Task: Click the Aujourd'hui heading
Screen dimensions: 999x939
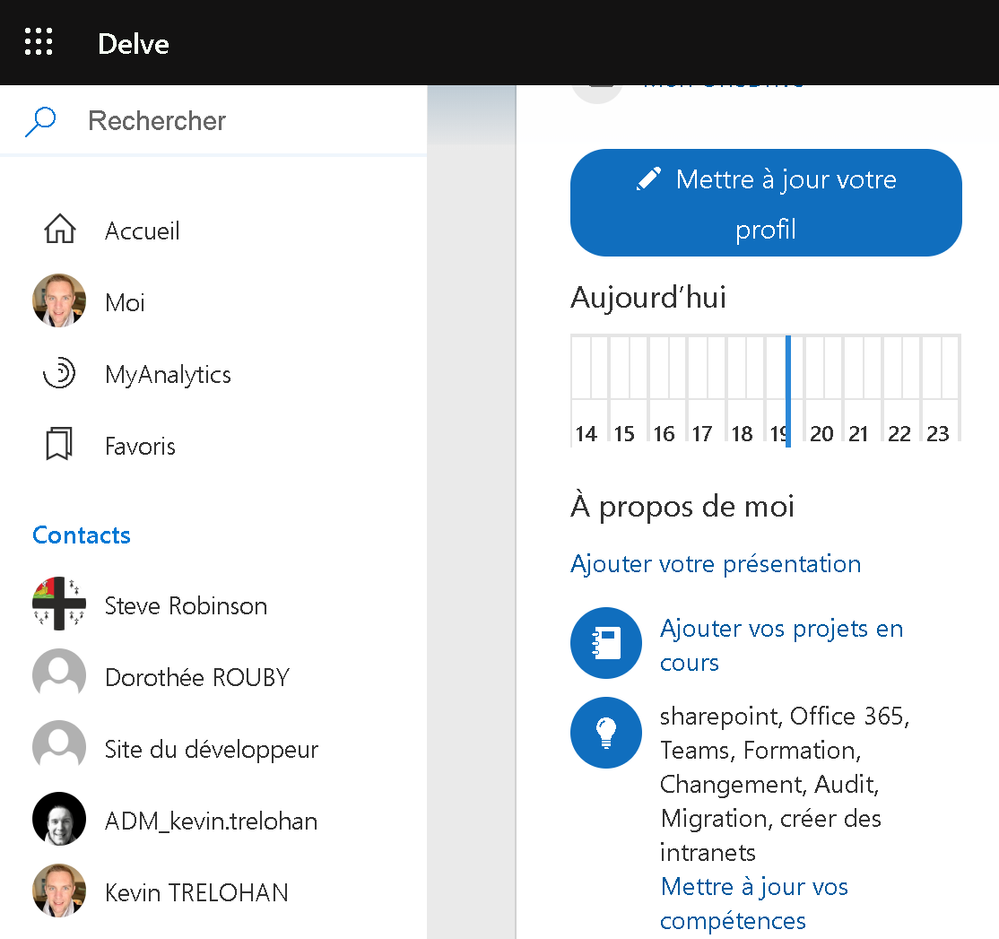Action: coord(648,298)
